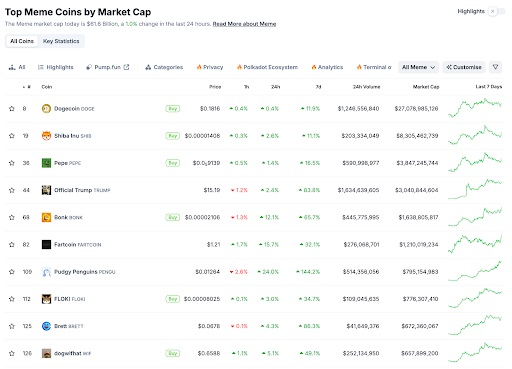The width and height of the screenshot is (512, 369).
Task: Click the Pudgy Penguins coin logo
Action: (46, 272)
